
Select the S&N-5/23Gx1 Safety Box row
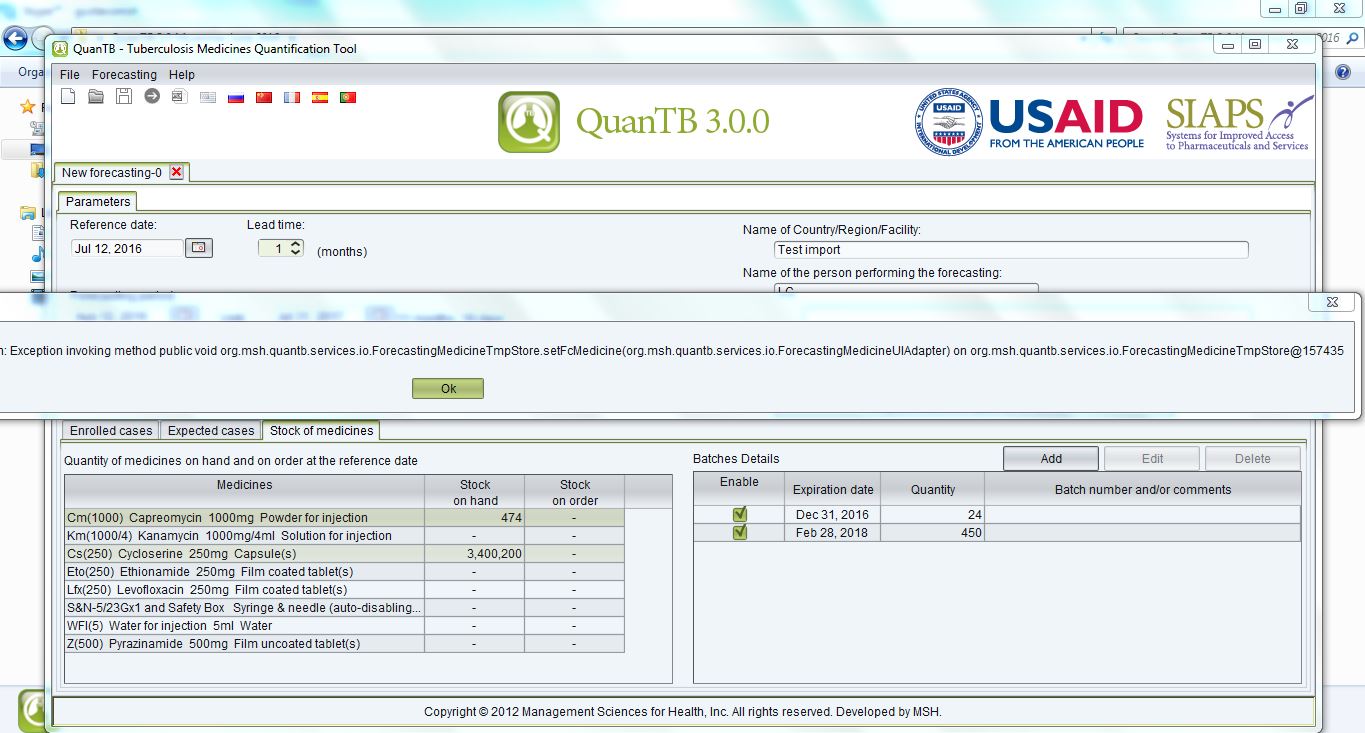(345, 608)
